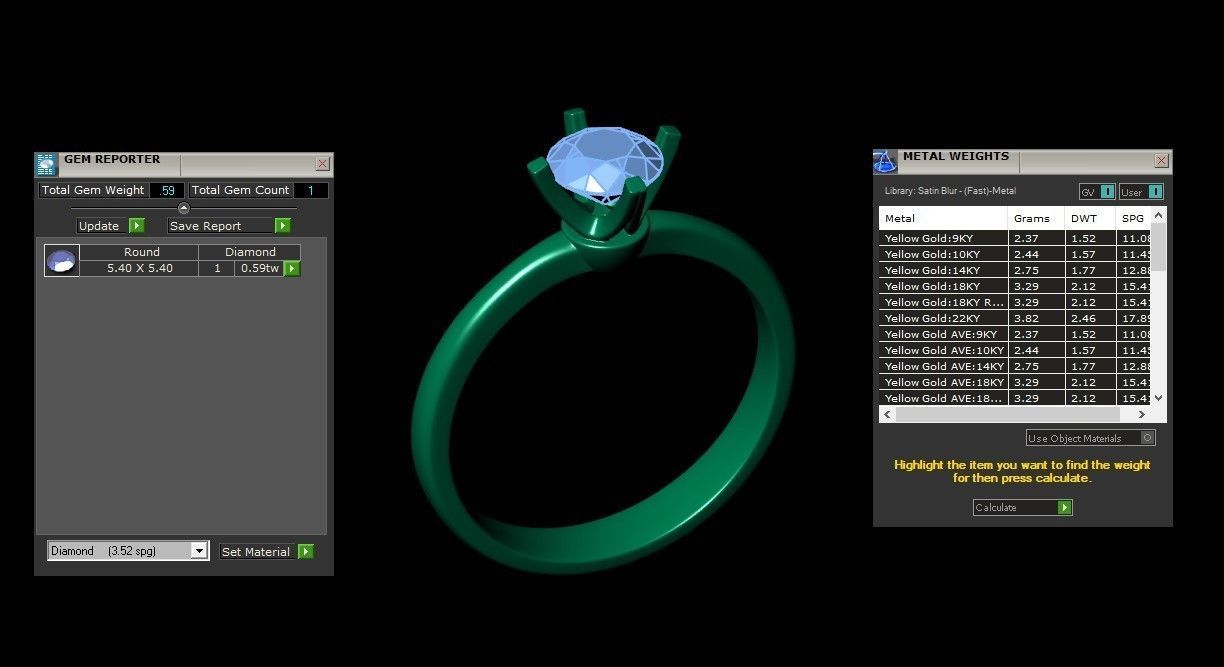This screenshot has width=1224, height=667.
Task: Click the 5.40 X 5.40 gem size cell
Action: [x=140, y=268]
